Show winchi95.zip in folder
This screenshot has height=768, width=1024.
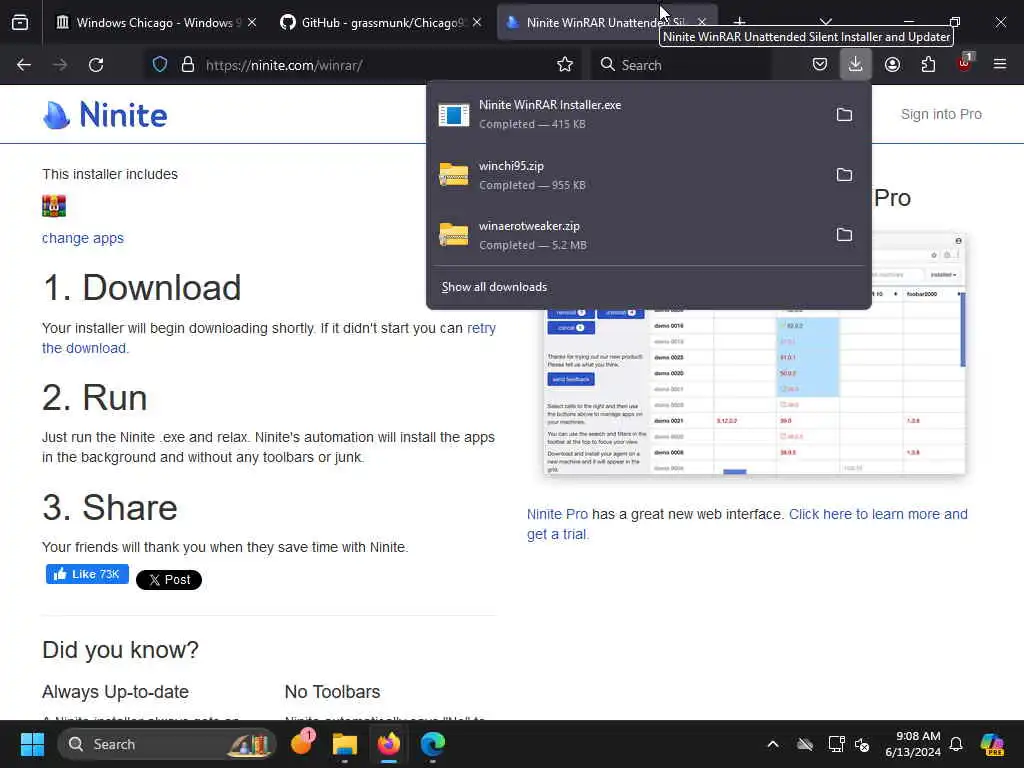coord(844,174)
